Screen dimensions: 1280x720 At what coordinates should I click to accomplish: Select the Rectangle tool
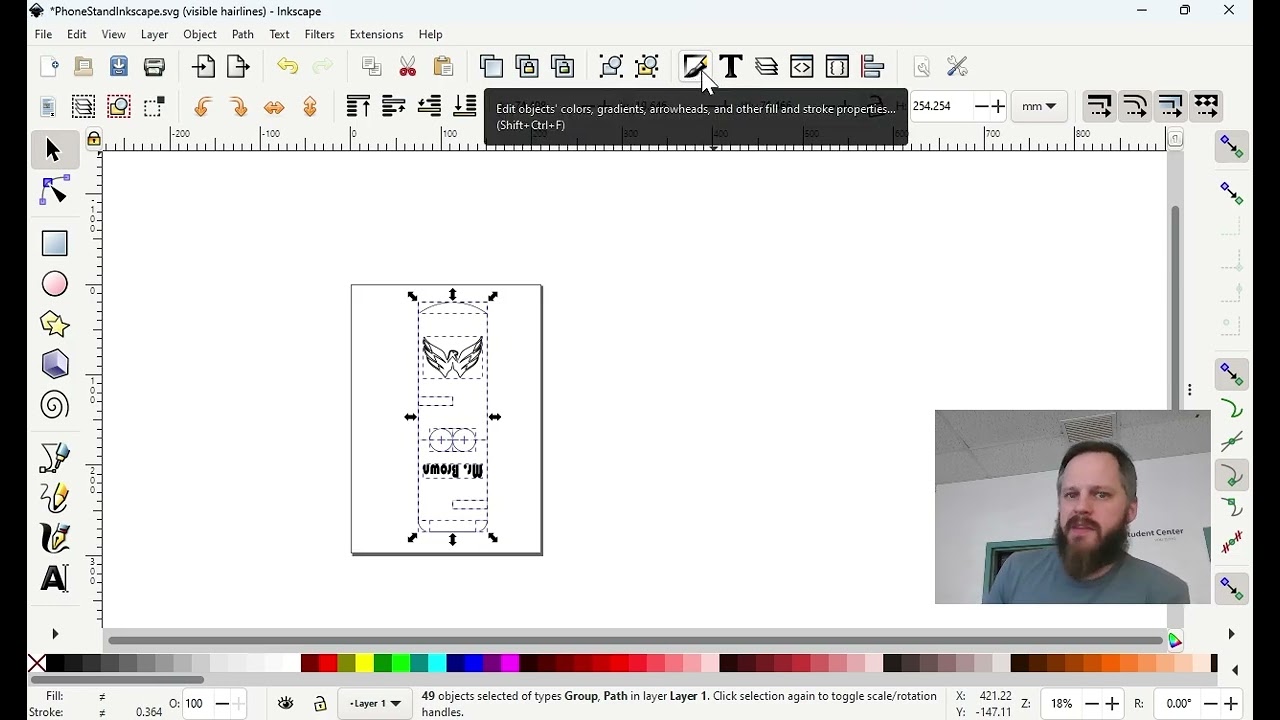pyautogui.click(x=54, y=243)
